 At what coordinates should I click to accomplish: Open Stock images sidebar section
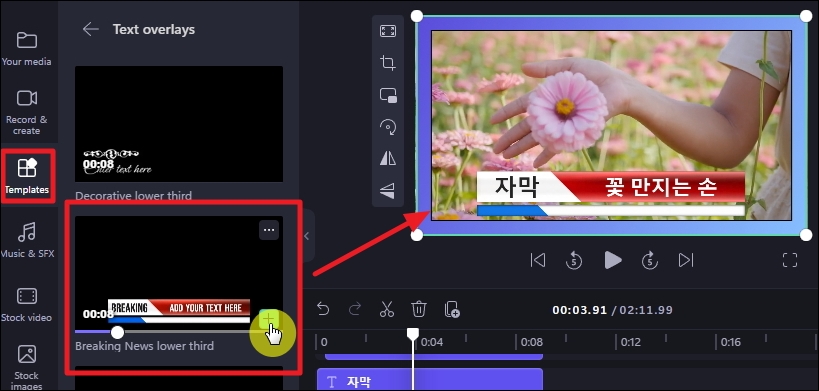(x=27, y=367)
